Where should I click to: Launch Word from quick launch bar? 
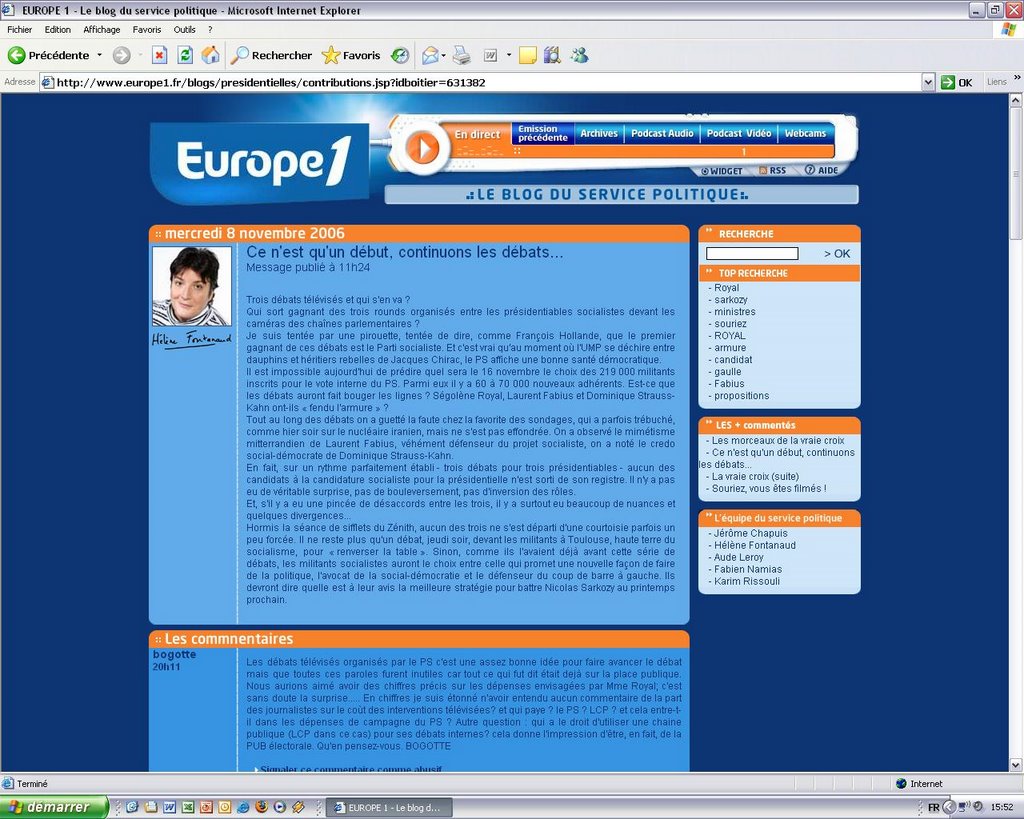click(169, 807)
